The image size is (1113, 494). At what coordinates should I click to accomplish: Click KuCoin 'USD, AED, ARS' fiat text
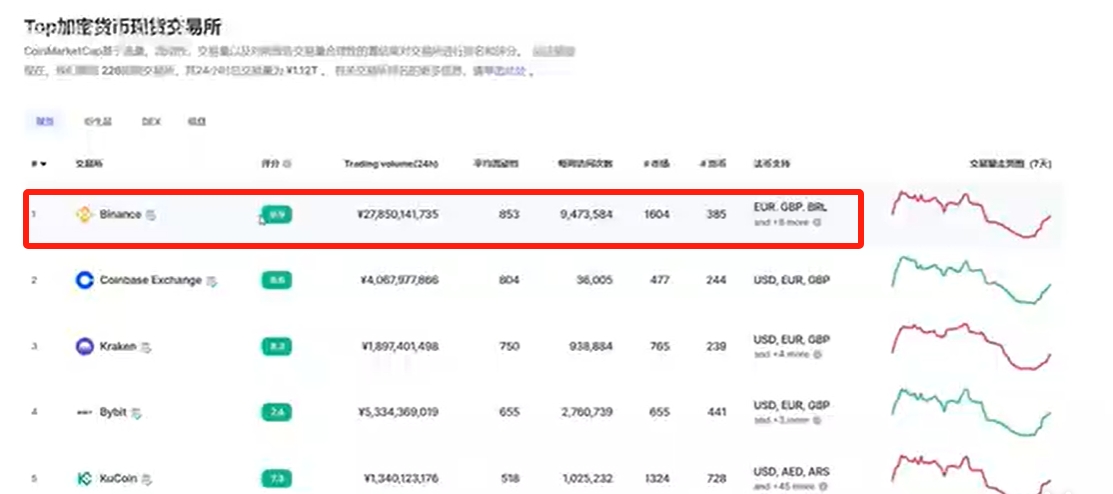point(791,472)
